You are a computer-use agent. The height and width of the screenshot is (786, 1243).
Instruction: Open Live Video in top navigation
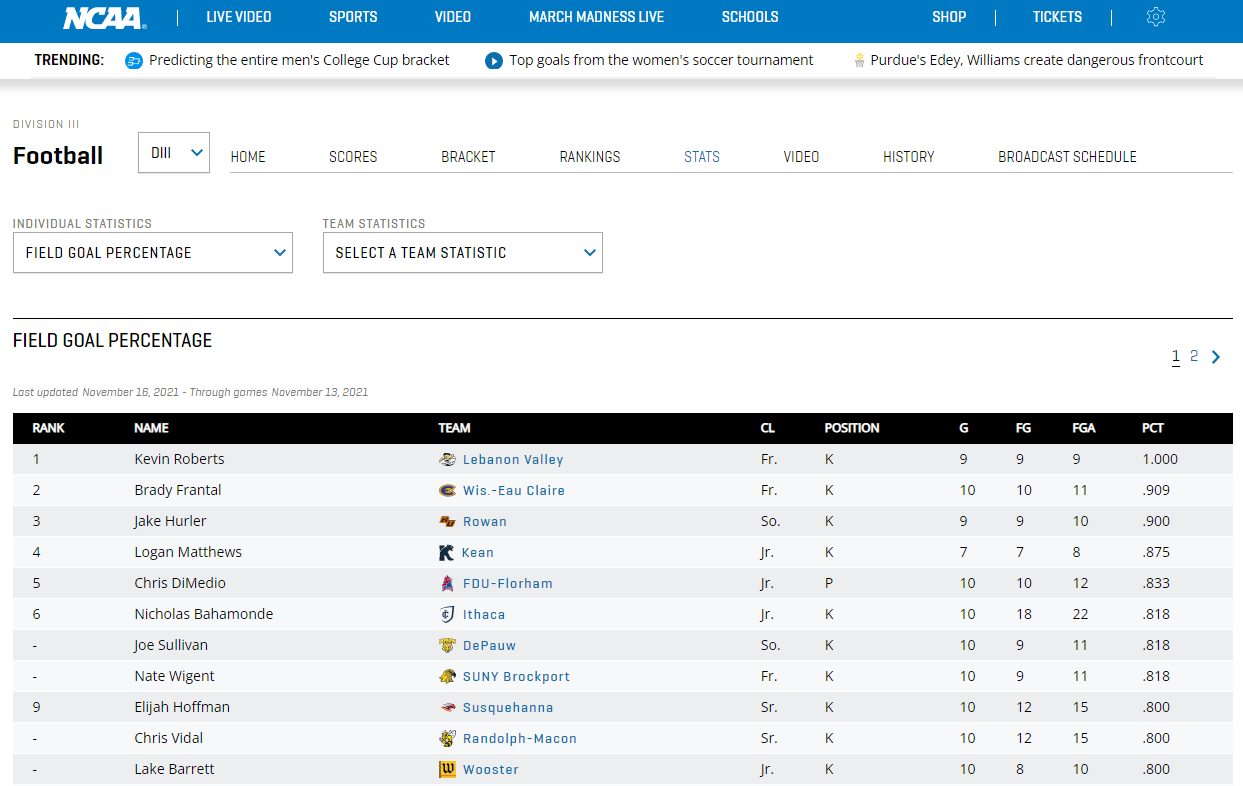coord(239,17)
